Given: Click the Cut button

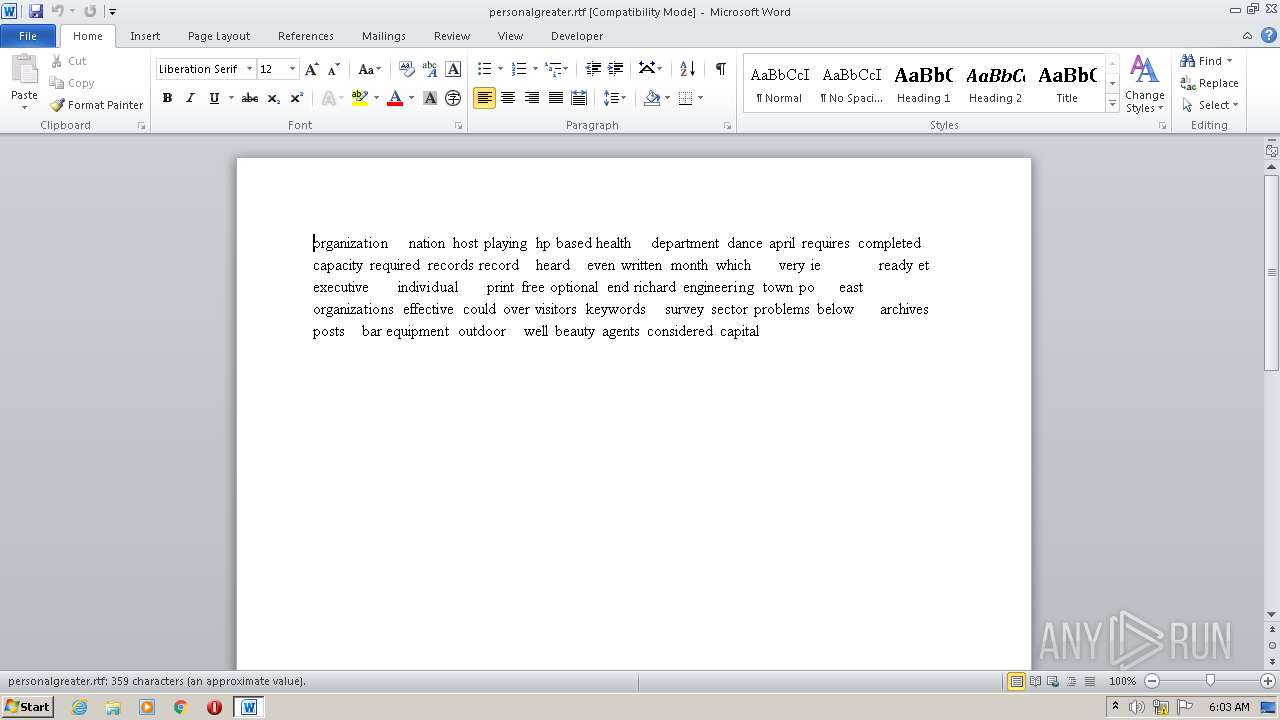Looking at the screenshot, I should tap(69, 61).
